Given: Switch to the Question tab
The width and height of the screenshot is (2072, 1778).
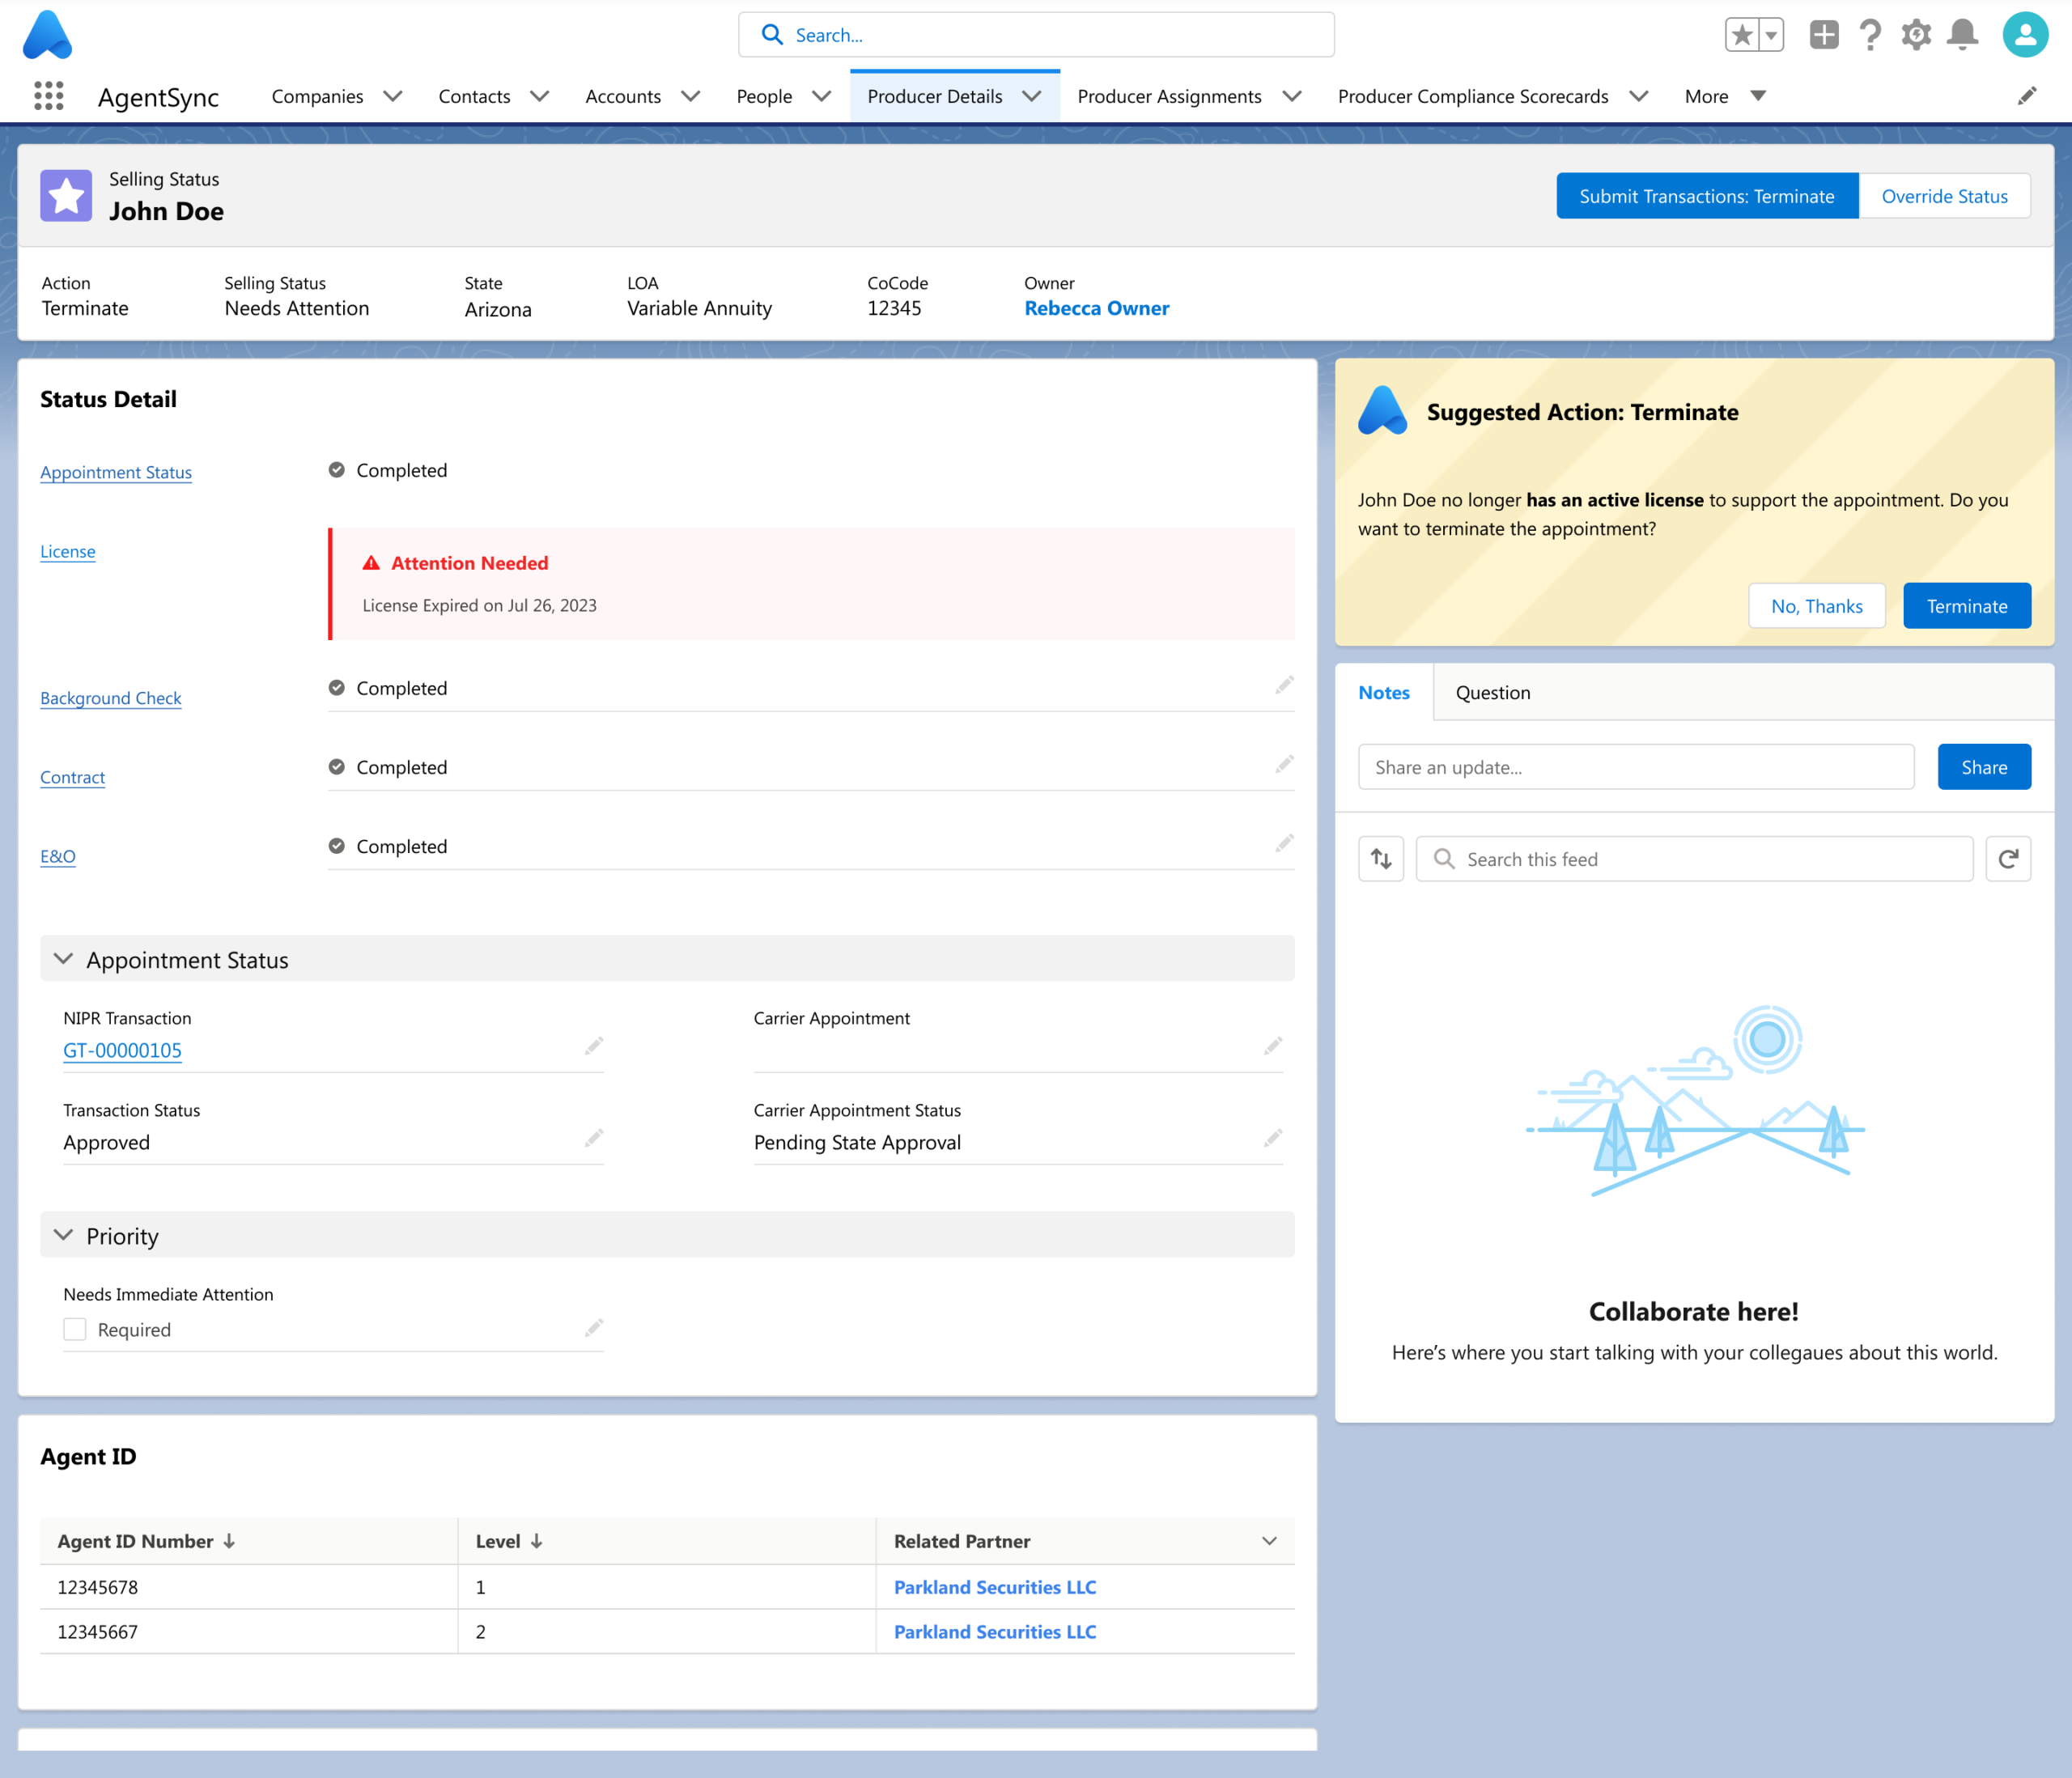Looking at the screenshot, I should (1492, 692).
